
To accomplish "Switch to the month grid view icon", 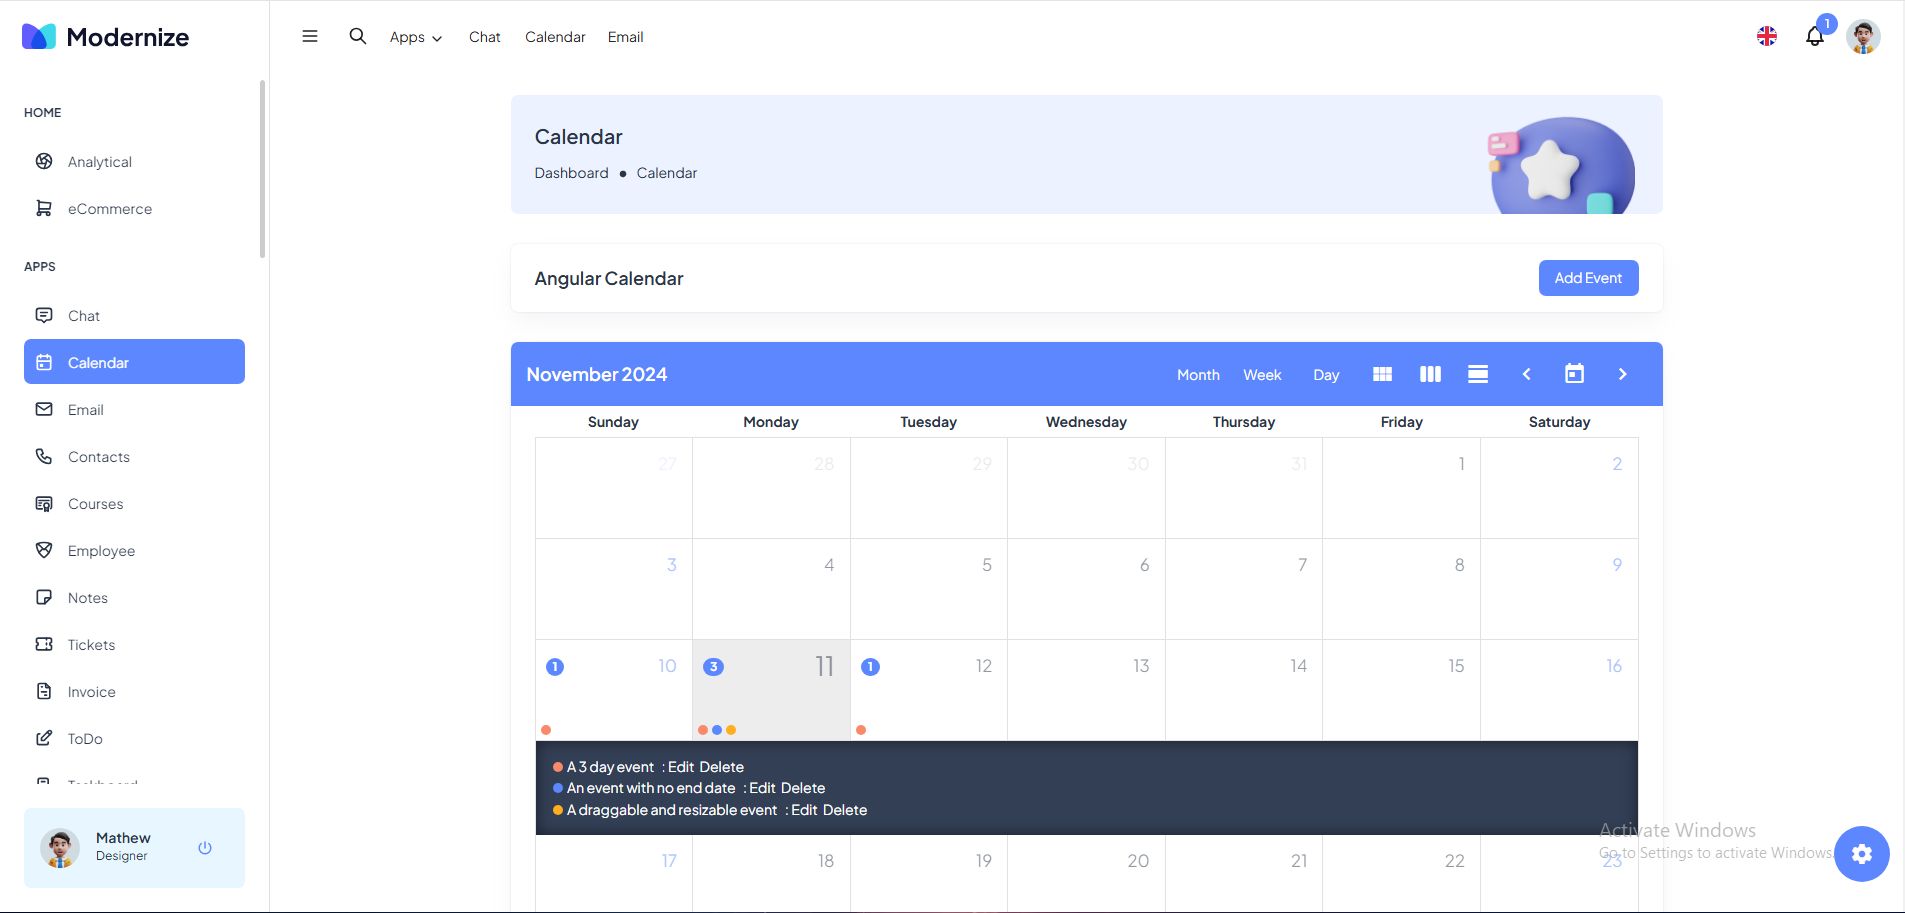I will point(1382,374).
